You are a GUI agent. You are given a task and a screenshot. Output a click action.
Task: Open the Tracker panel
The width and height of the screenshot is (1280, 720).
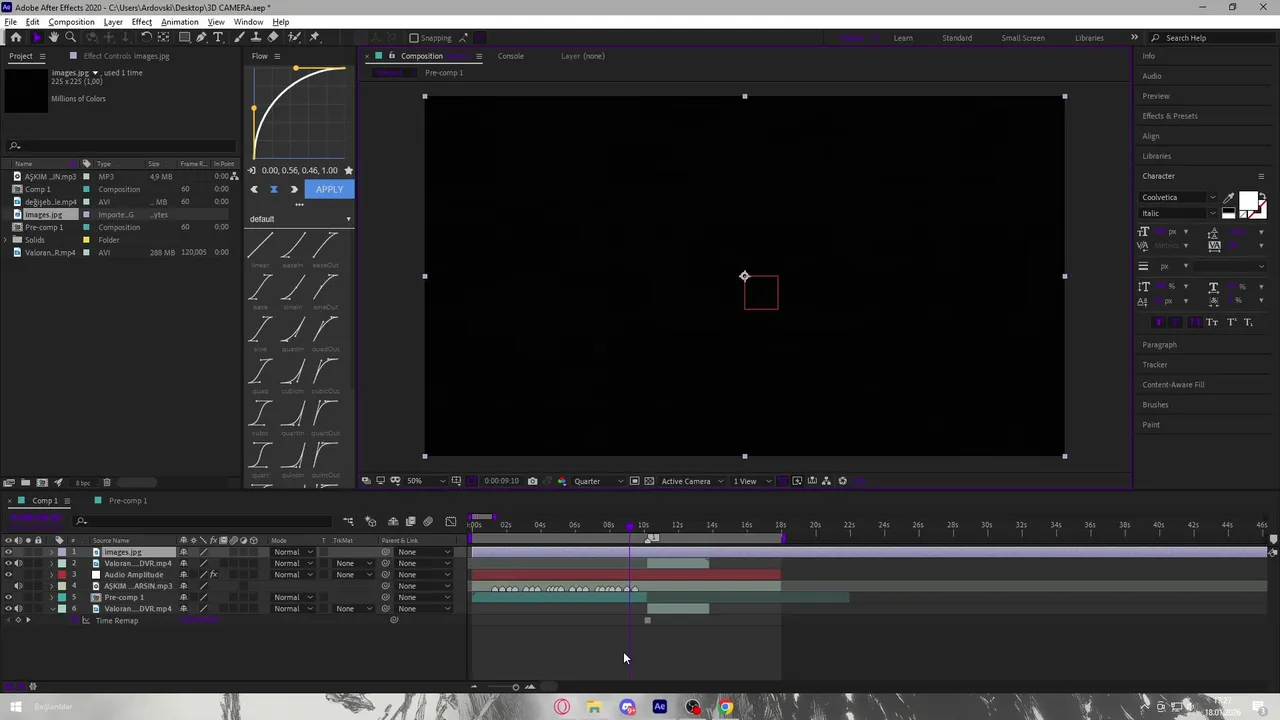point(1155,365)
